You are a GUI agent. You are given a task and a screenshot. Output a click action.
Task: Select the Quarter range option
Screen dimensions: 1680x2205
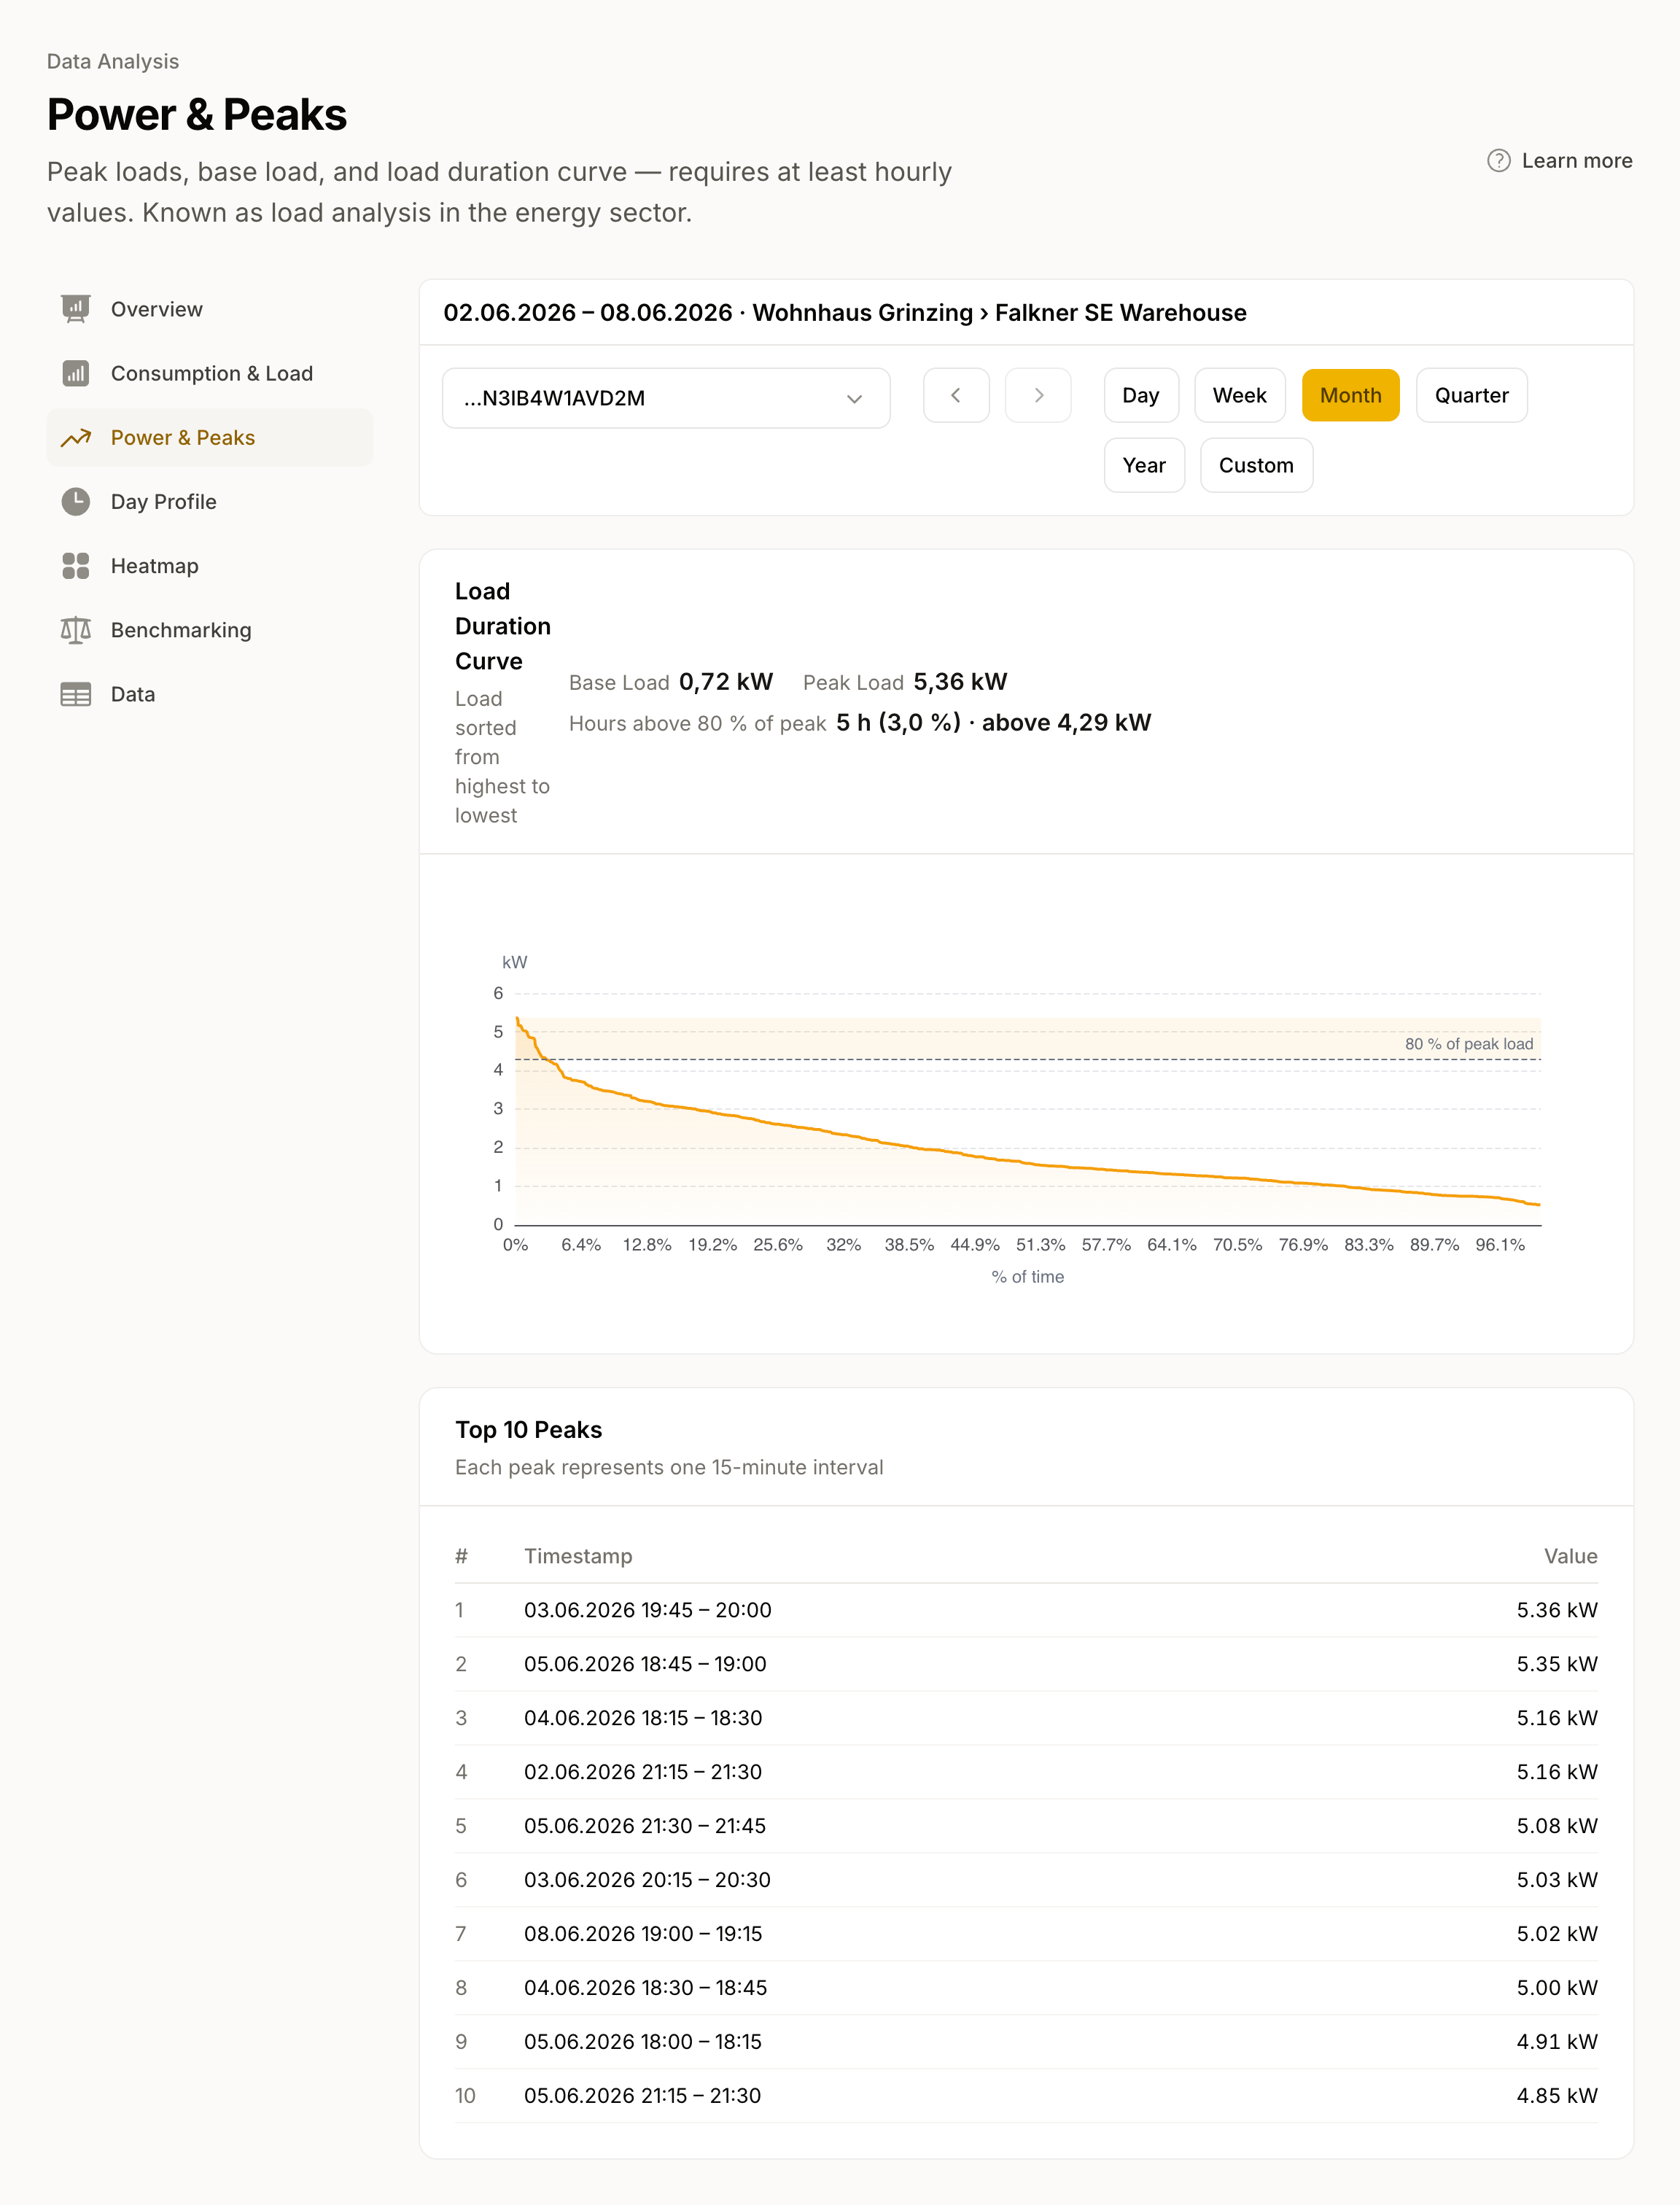1472,396
